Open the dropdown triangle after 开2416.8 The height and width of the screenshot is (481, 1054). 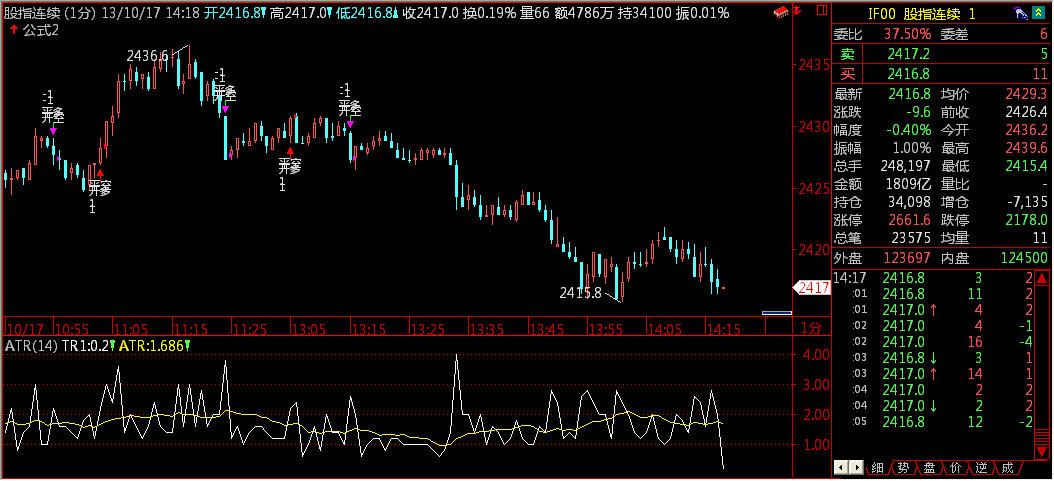tap(264, 13)
